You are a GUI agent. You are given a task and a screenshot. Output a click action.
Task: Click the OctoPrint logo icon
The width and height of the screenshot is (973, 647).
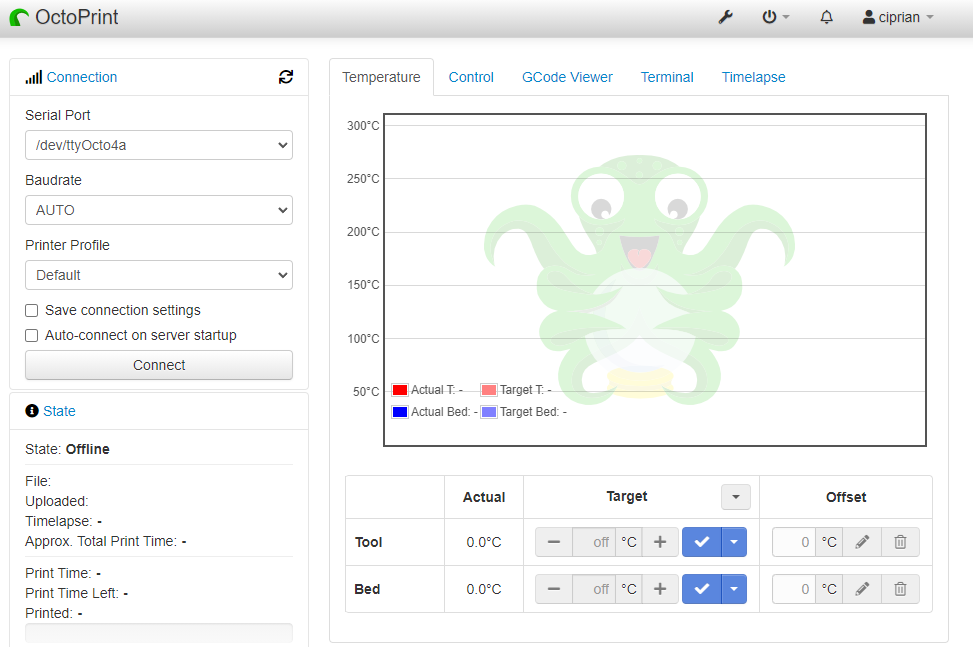19,17
